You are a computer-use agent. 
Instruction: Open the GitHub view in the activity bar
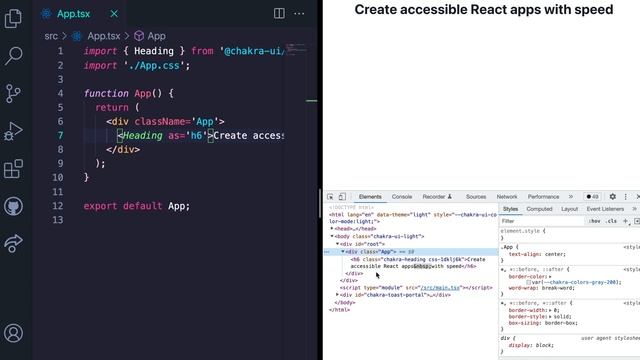(13, 206)
